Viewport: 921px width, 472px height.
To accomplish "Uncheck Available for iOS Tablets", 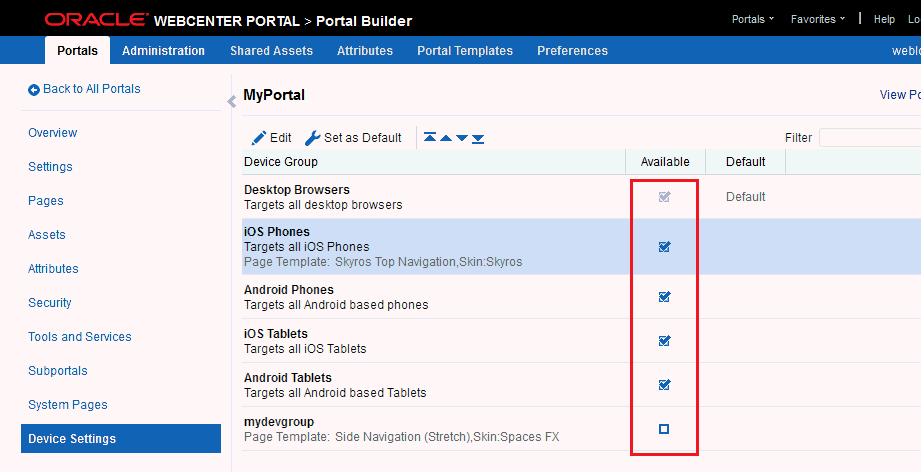I will point(664,340).
